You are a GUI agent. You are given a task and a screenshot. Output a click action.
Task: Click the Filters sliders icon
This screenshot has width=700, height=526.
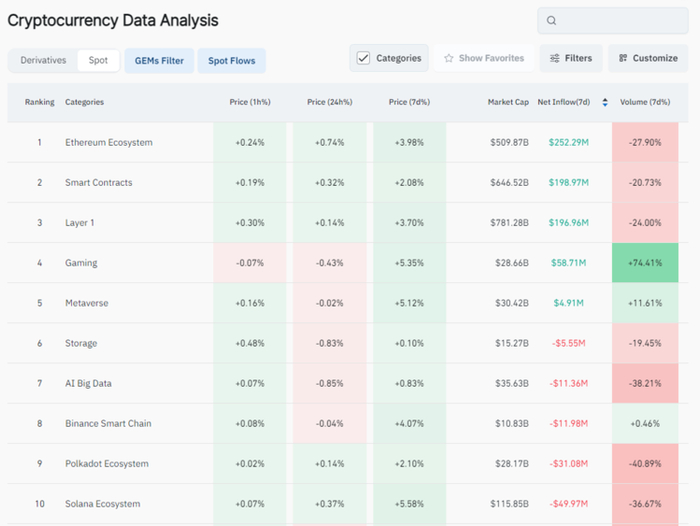click(x=554, y=58)
